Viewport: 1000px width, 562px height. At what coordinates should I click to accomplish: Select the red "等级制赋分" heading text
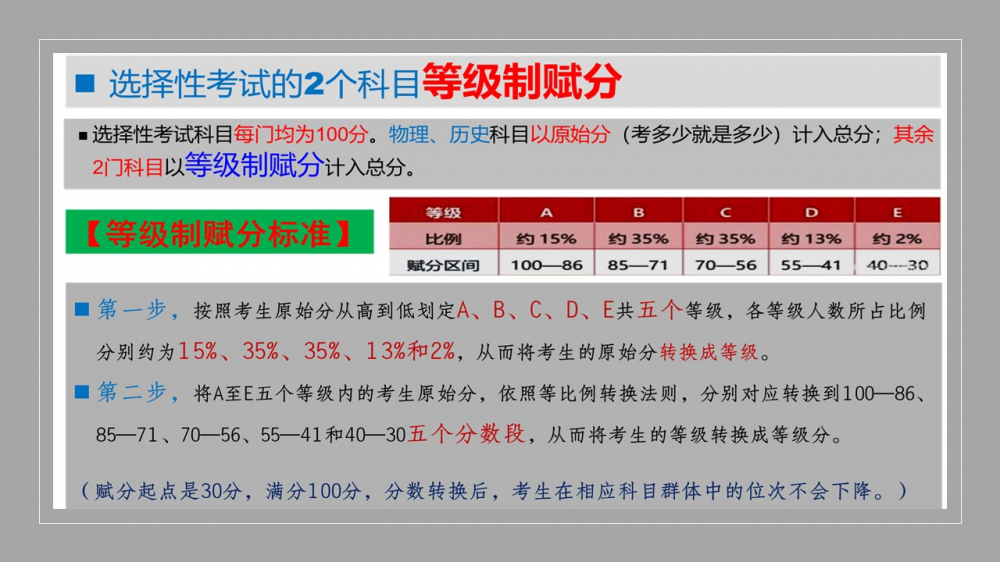point(521,82)
